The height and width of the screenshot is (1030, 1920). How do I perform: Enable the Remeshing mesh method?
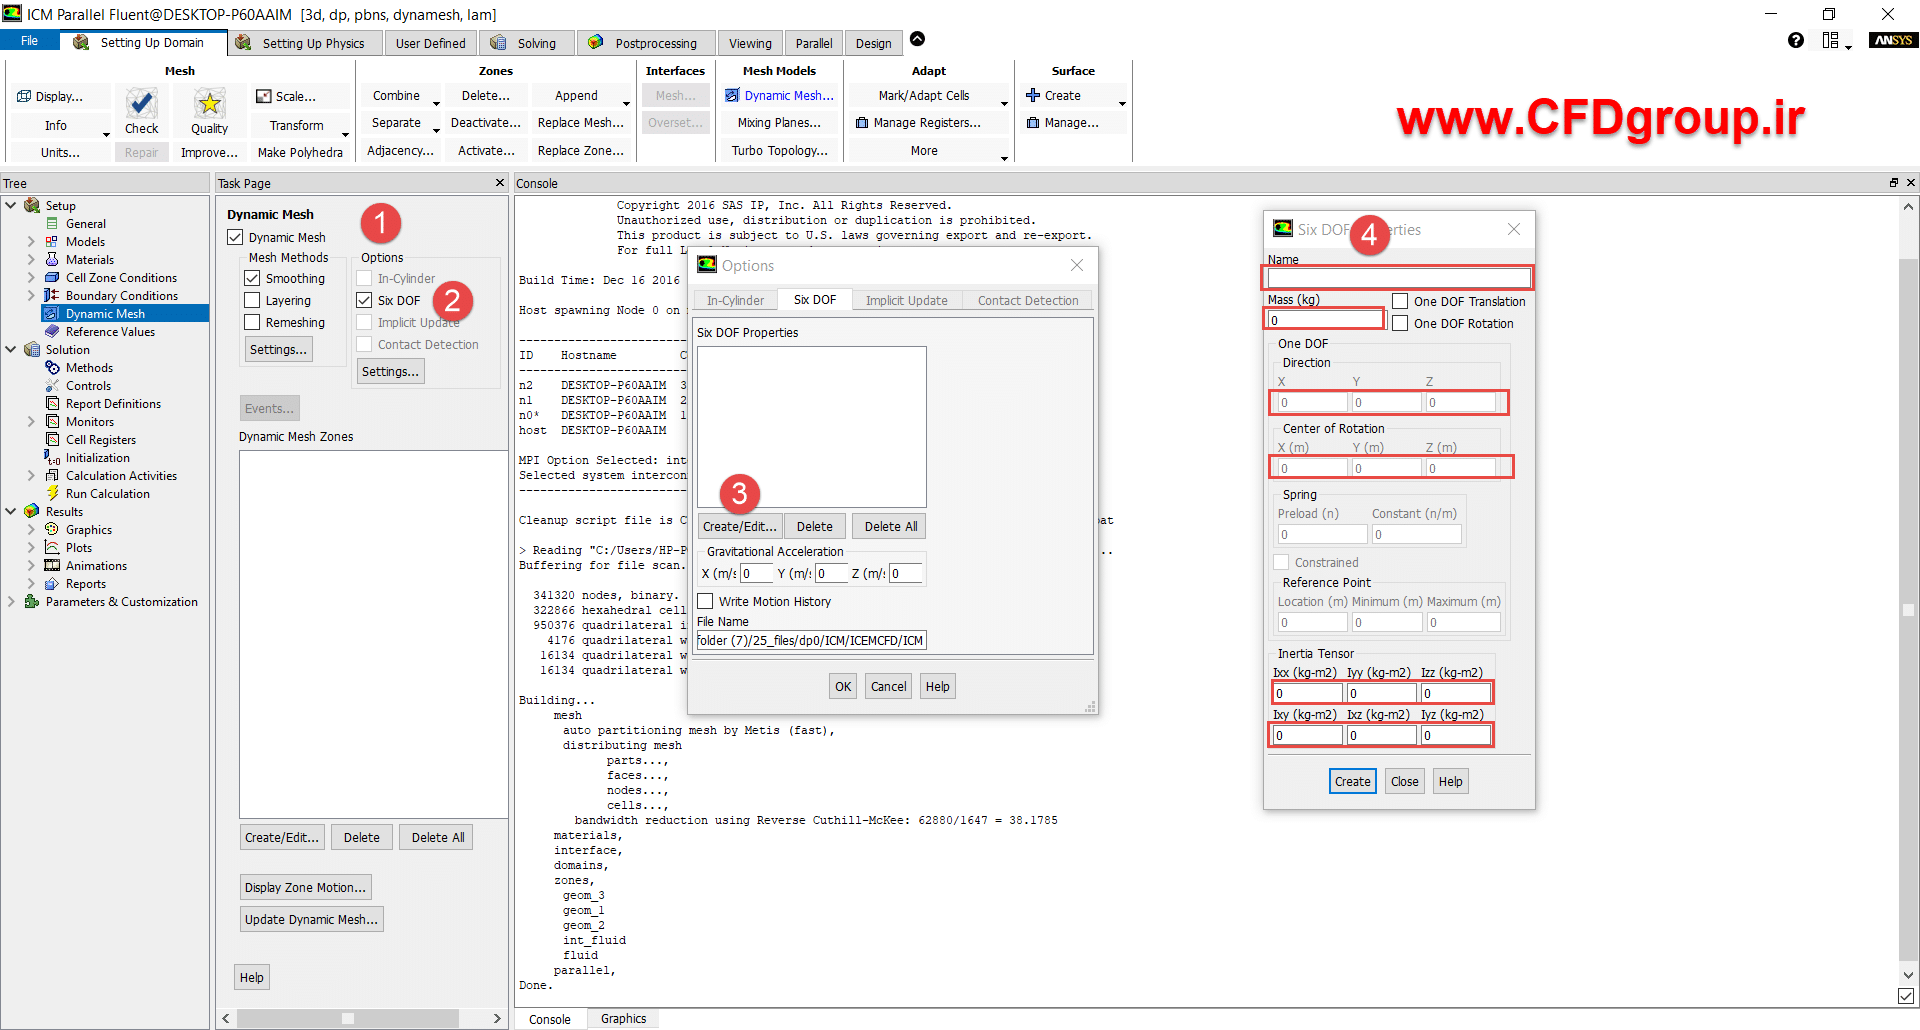click(252, 322)
